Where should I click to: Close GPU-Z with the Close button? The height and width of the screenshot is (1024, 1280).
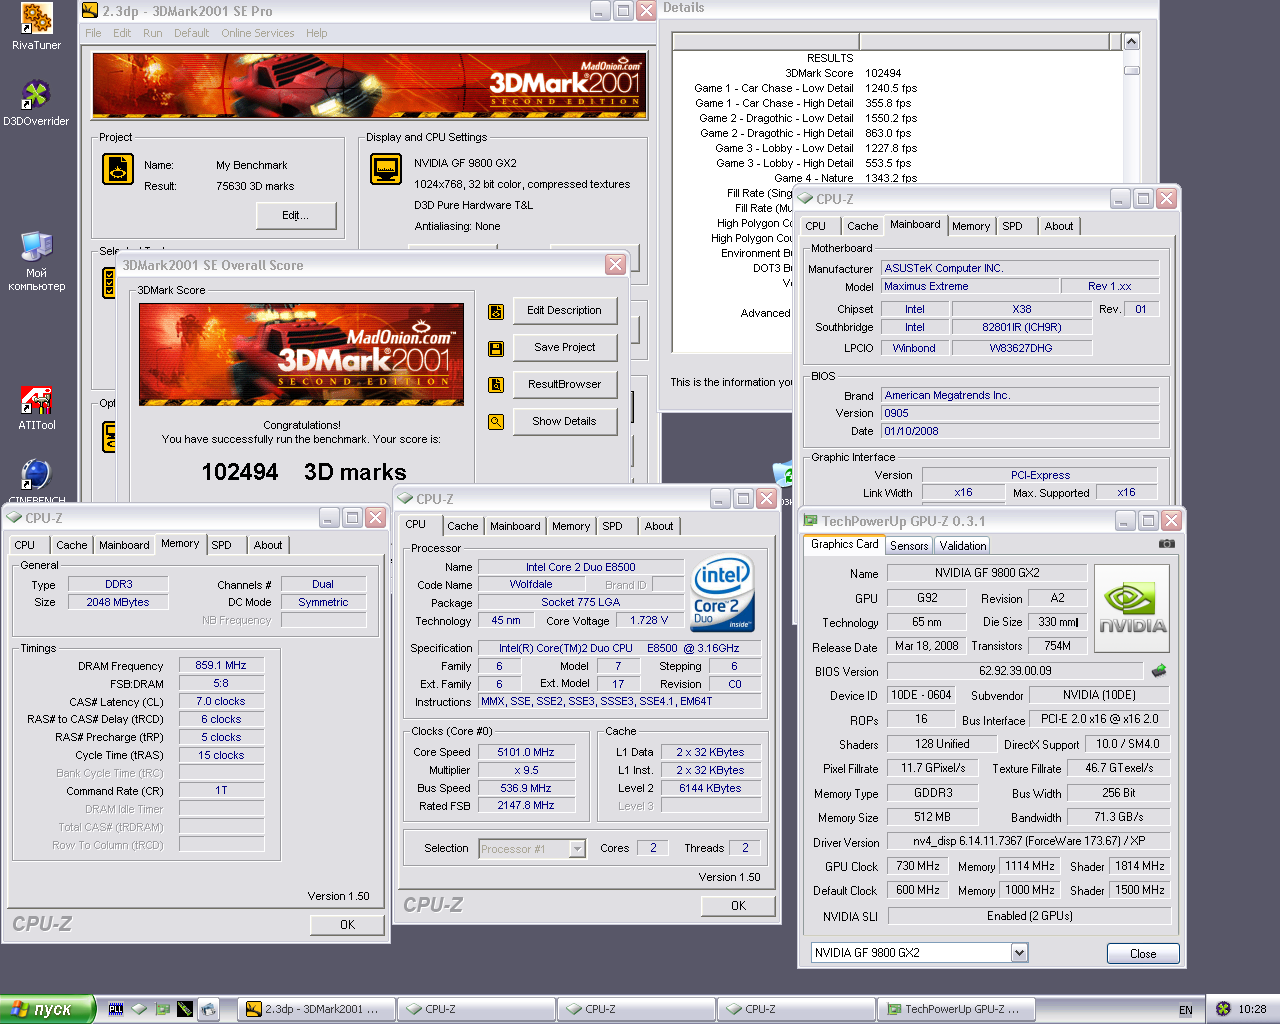(1143, 954)
